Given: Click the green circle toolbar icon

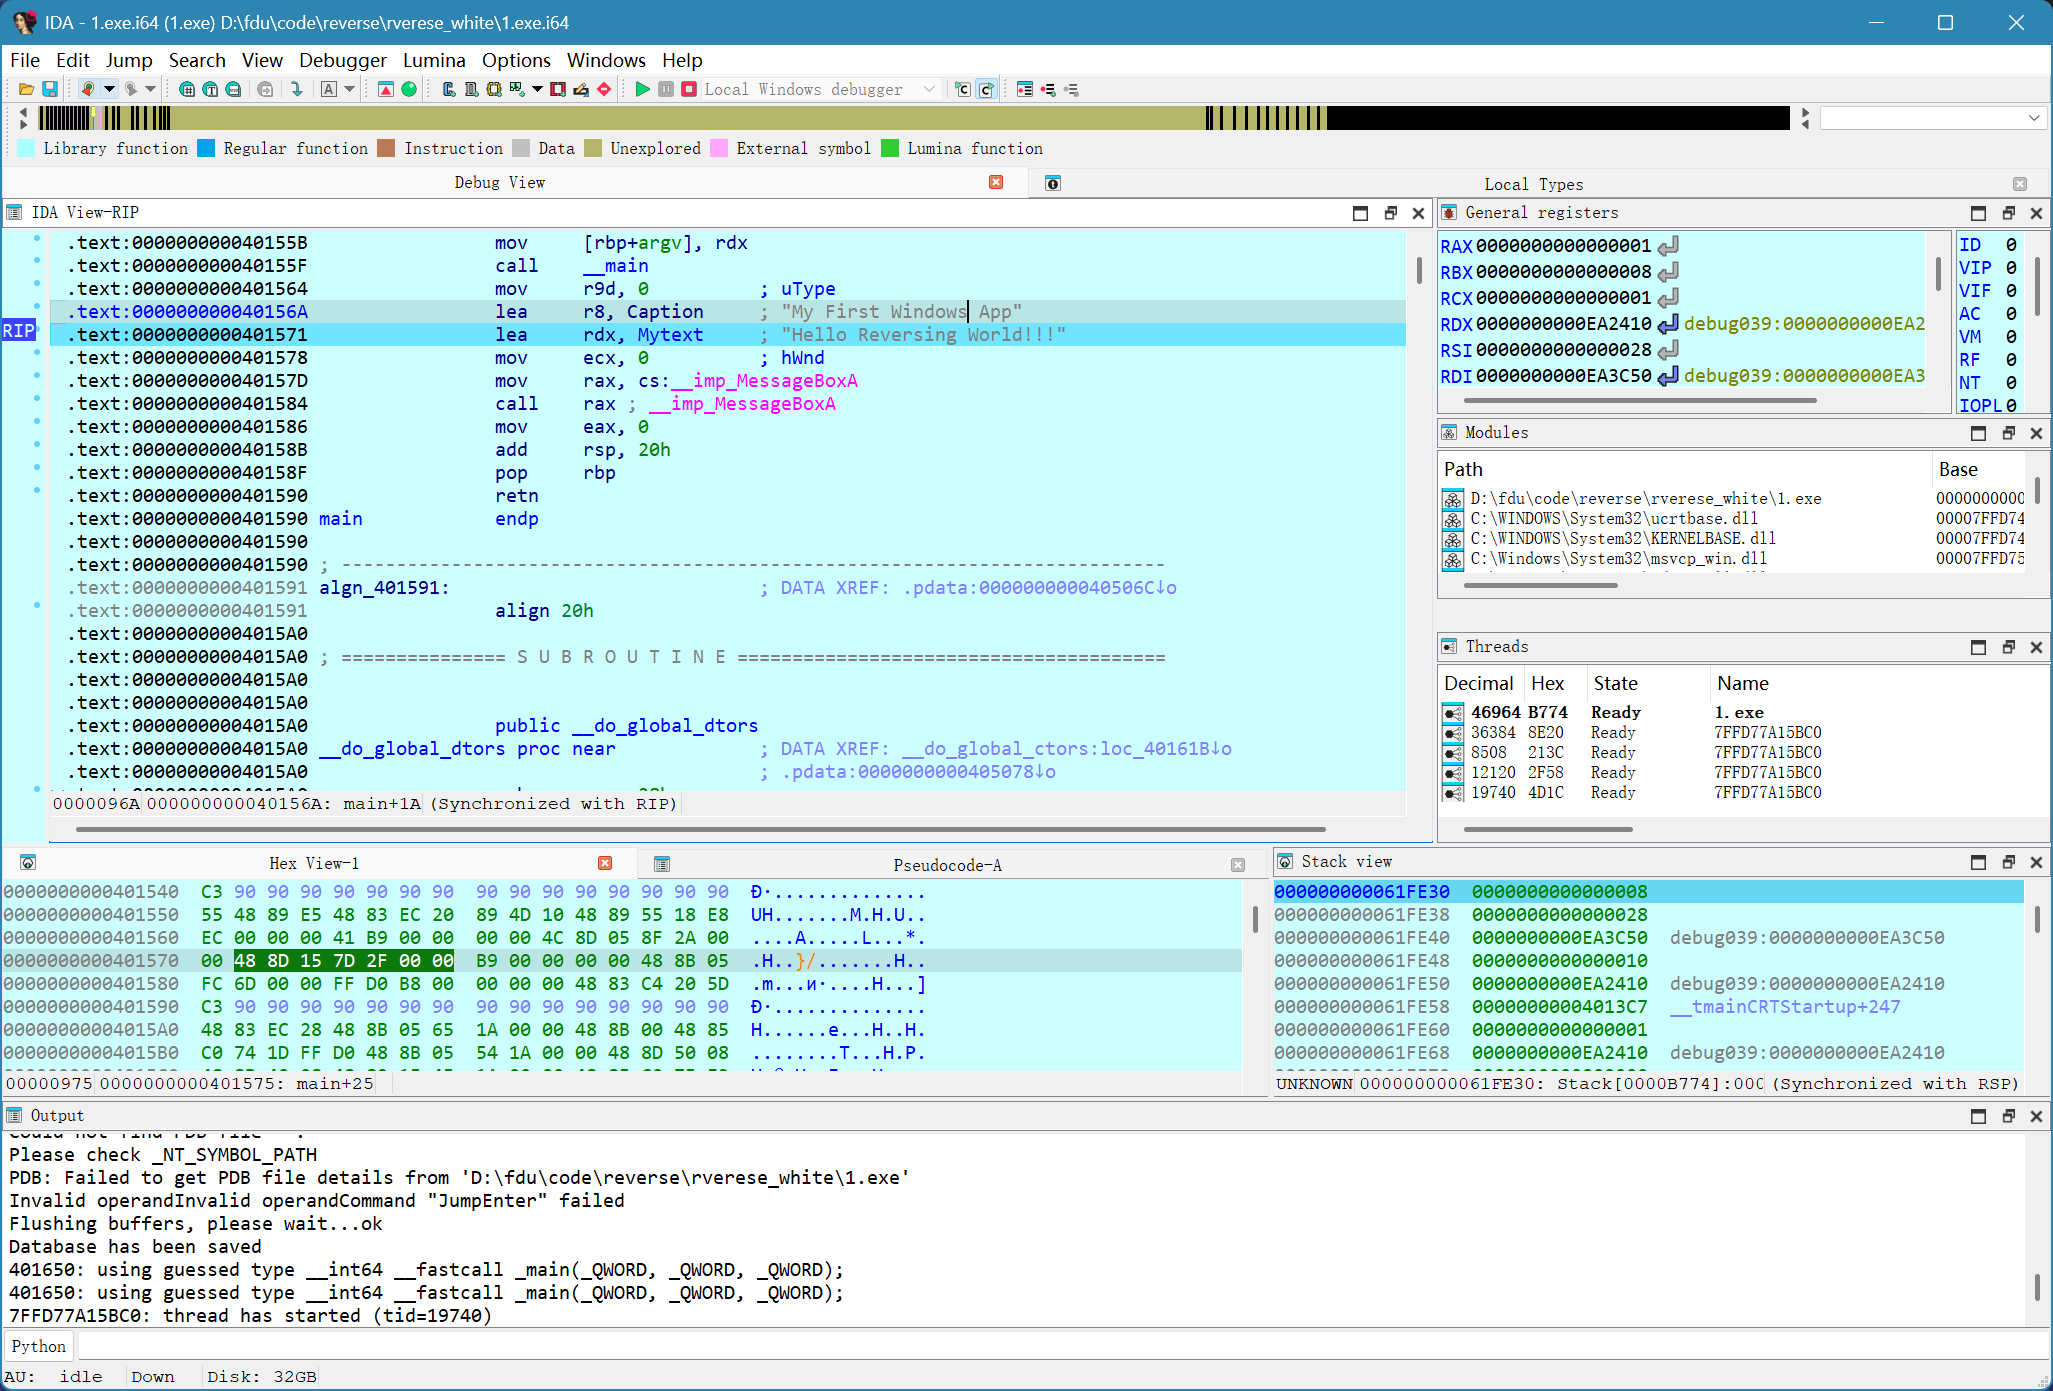Looking at the screenshot, I should (x=409, y=89).
